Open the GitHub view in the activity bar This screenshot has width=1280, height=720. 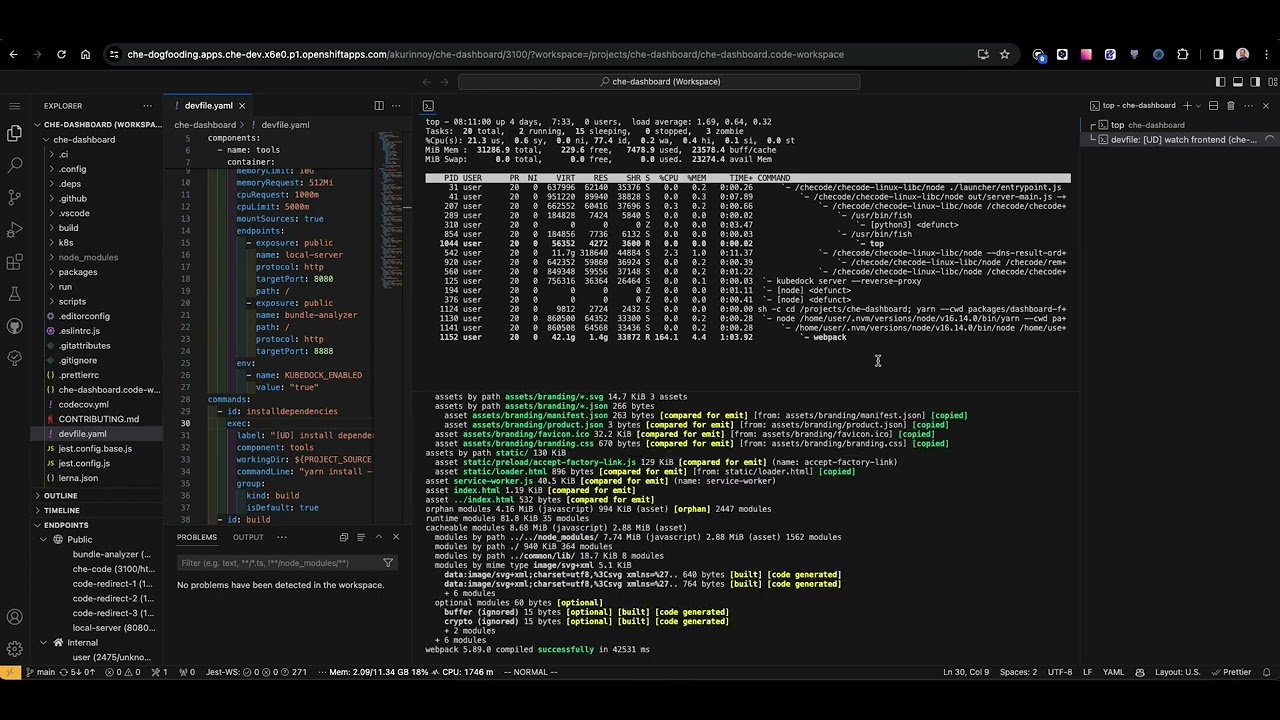(15, 326)
